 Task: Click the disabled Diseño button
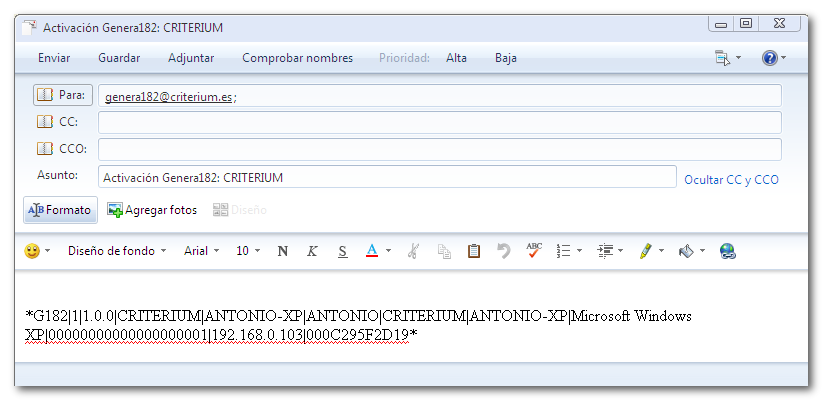click(240, 210)
